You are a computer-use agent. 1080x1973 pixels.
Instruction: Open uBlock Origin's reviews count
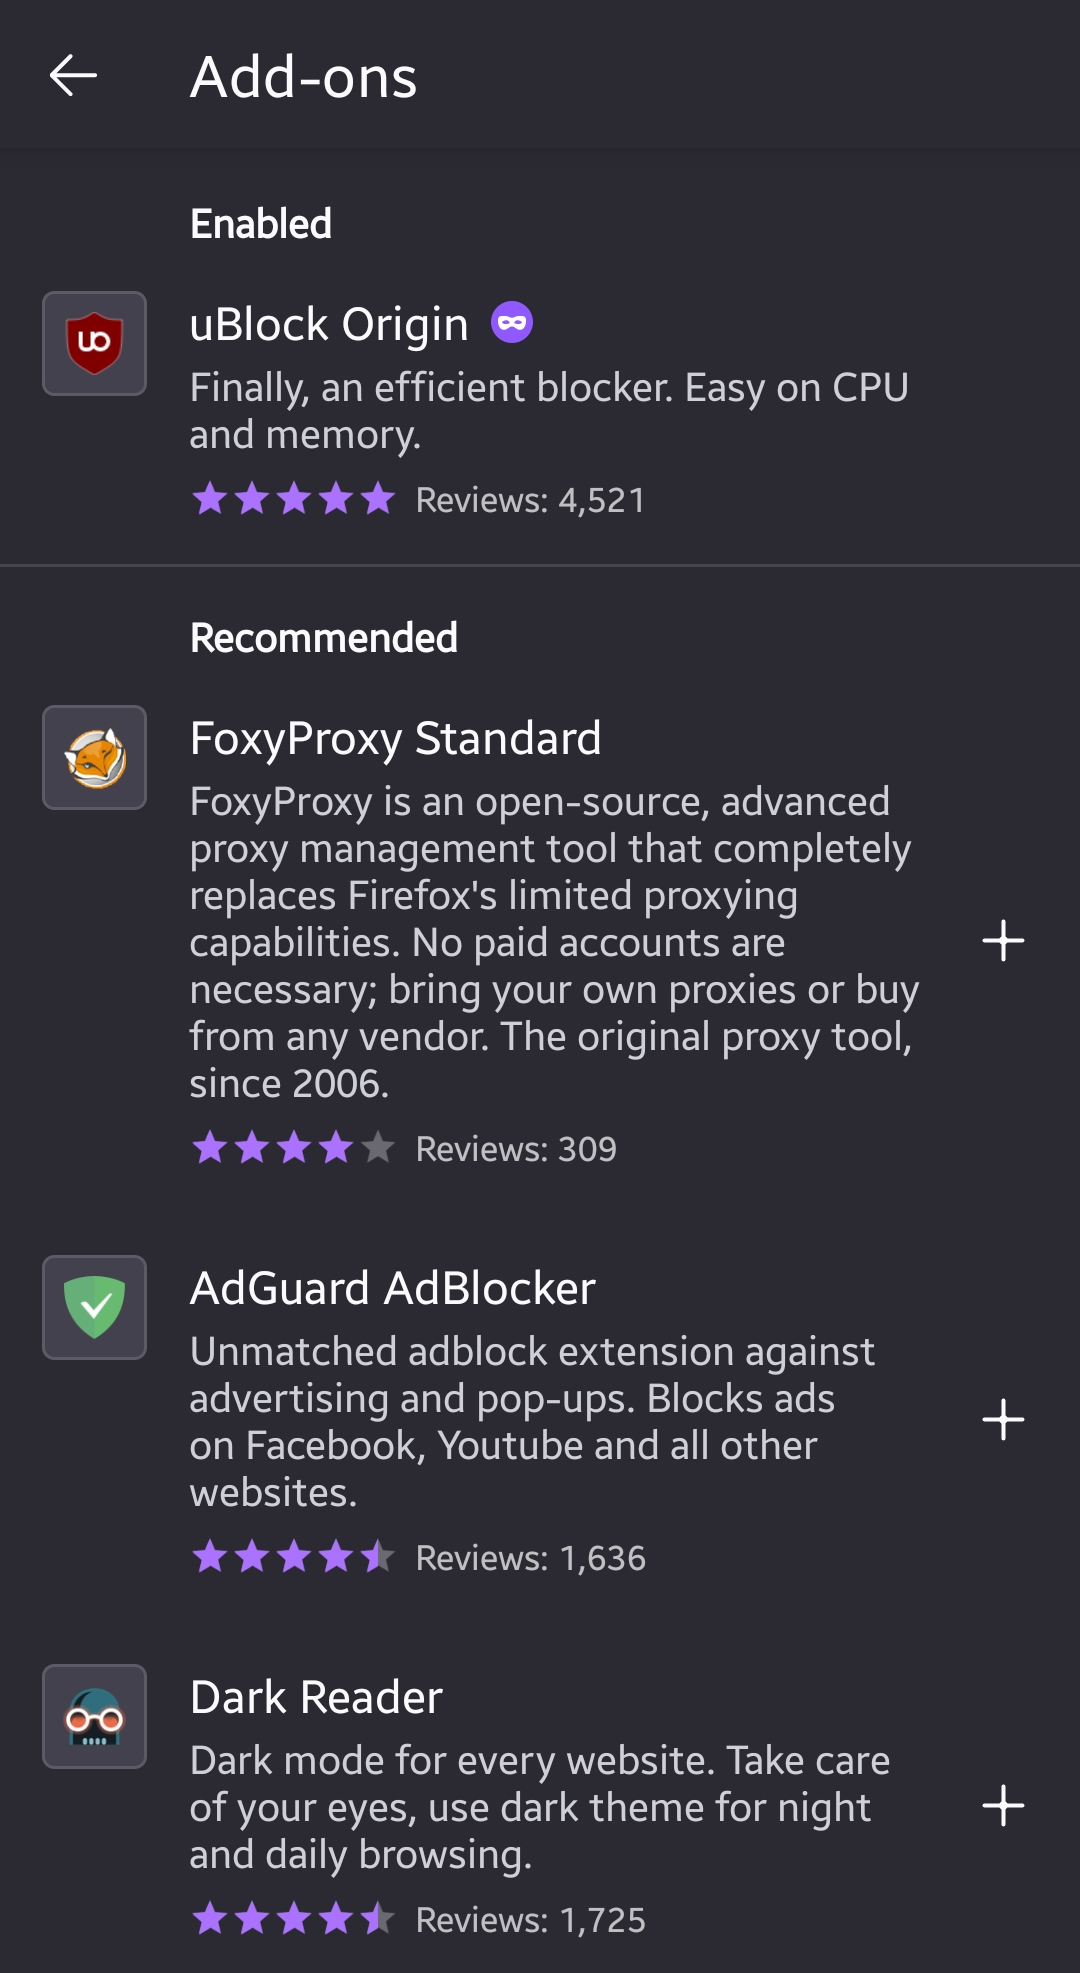pyautogui.click(x=530, y=499)
